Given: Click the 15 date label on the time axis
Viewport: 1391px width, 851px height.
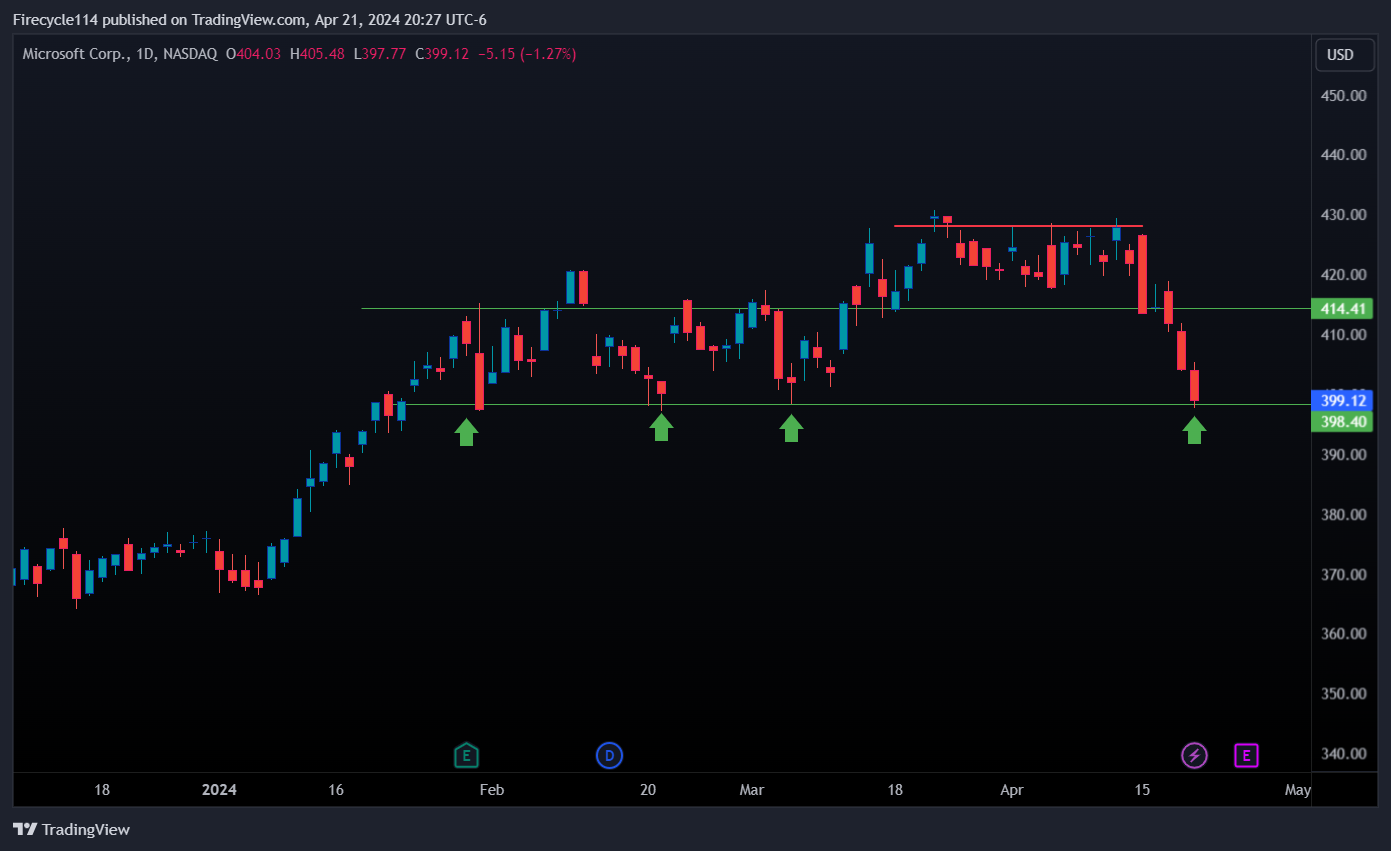Looking at the screenshot, I should coord(1142,790).
